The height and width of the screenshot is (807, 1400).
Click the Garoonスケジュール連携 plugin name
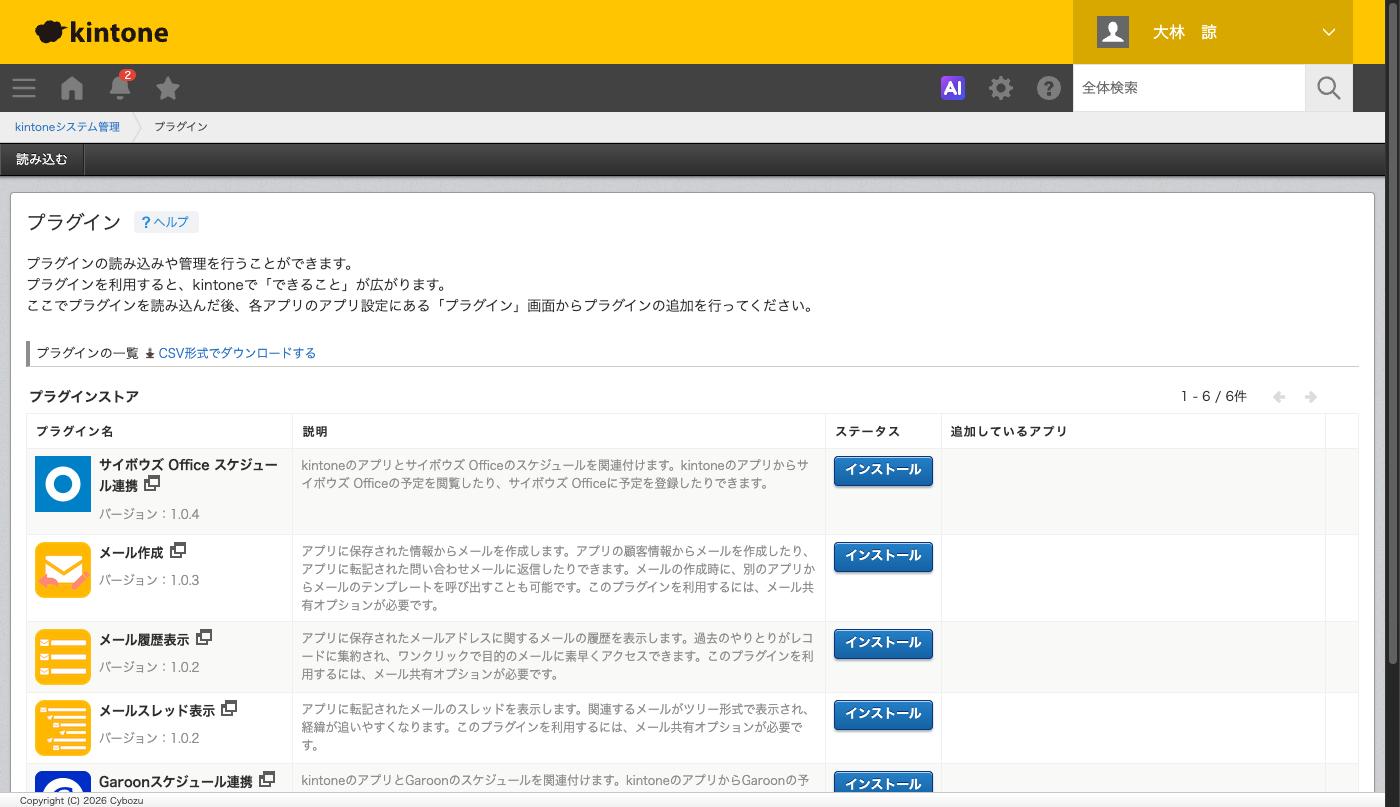coord(176,781)
